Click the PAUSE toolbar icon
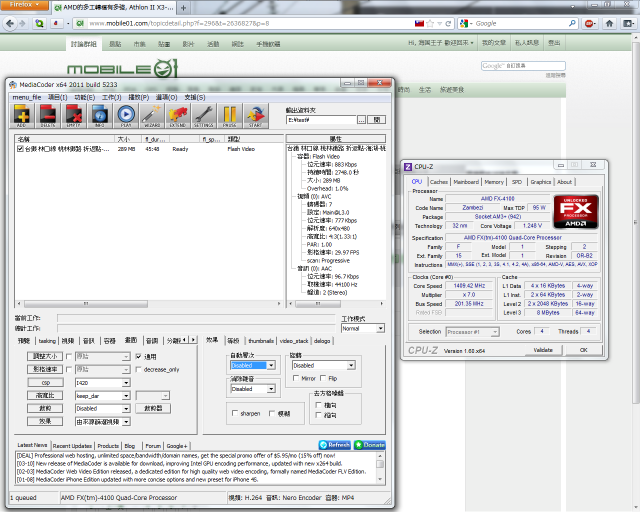Screen dimensions: 640x512 (230, 116)
